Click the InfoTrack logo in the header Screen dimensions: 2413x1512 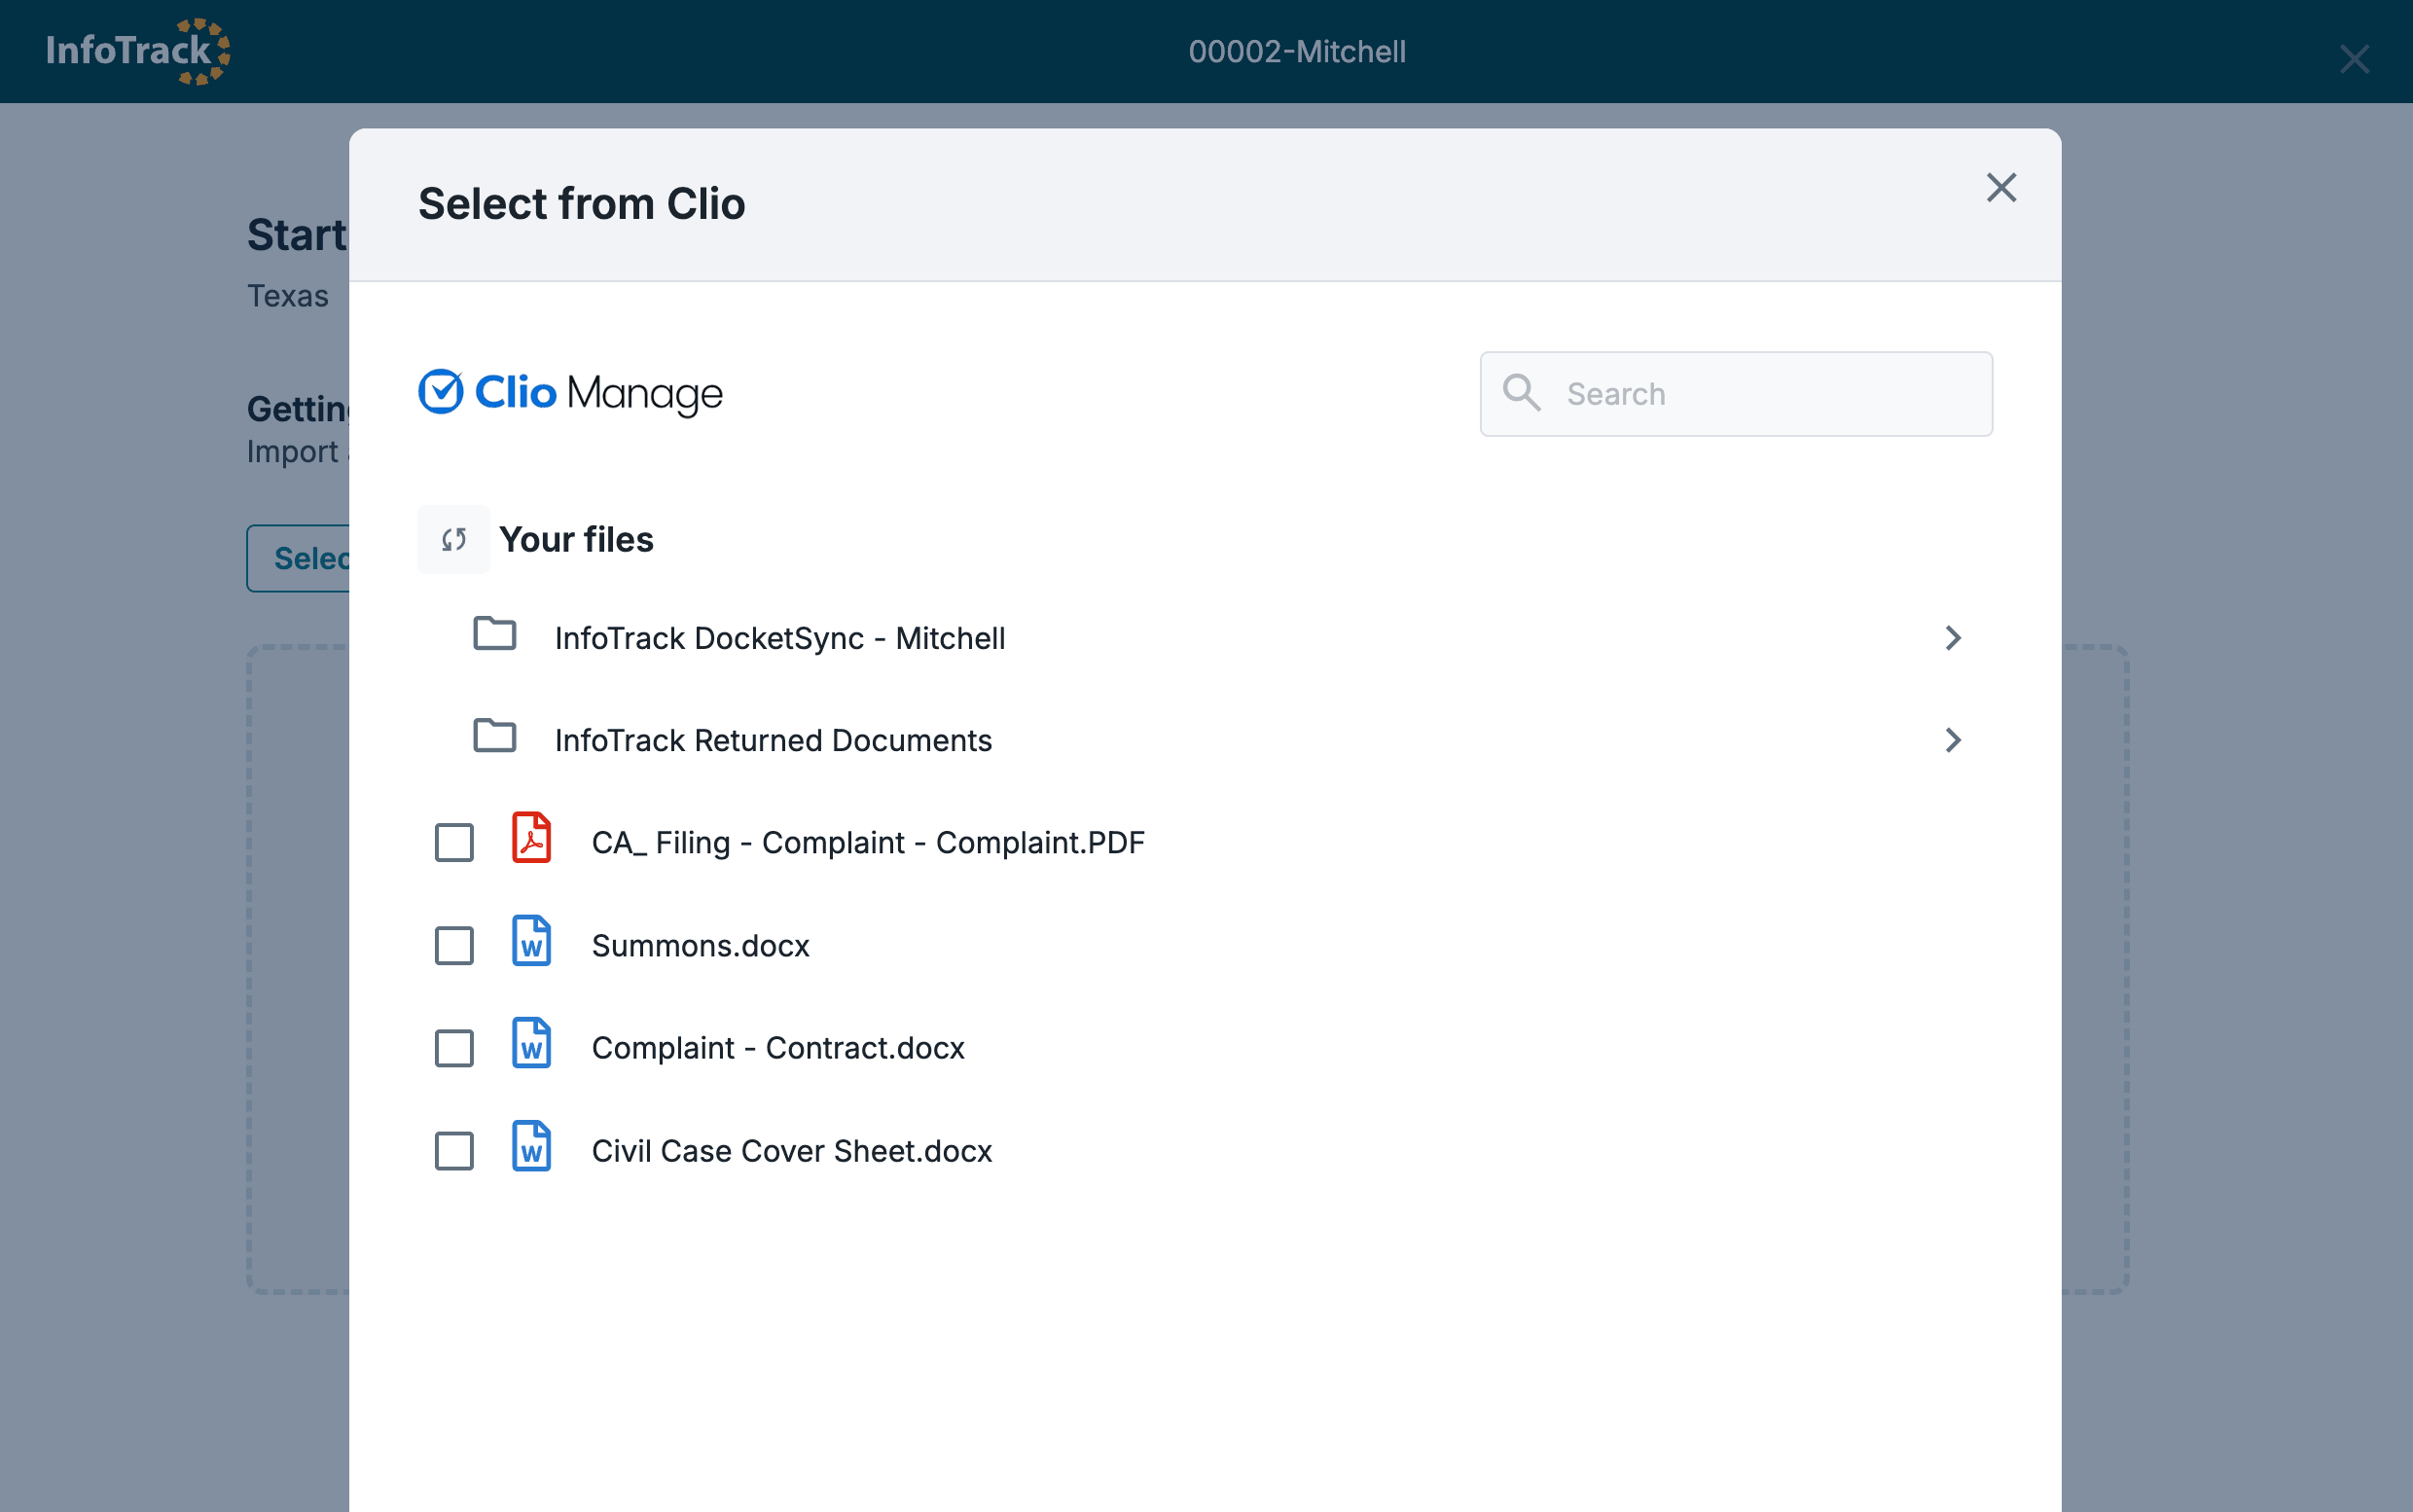(138, 51)
